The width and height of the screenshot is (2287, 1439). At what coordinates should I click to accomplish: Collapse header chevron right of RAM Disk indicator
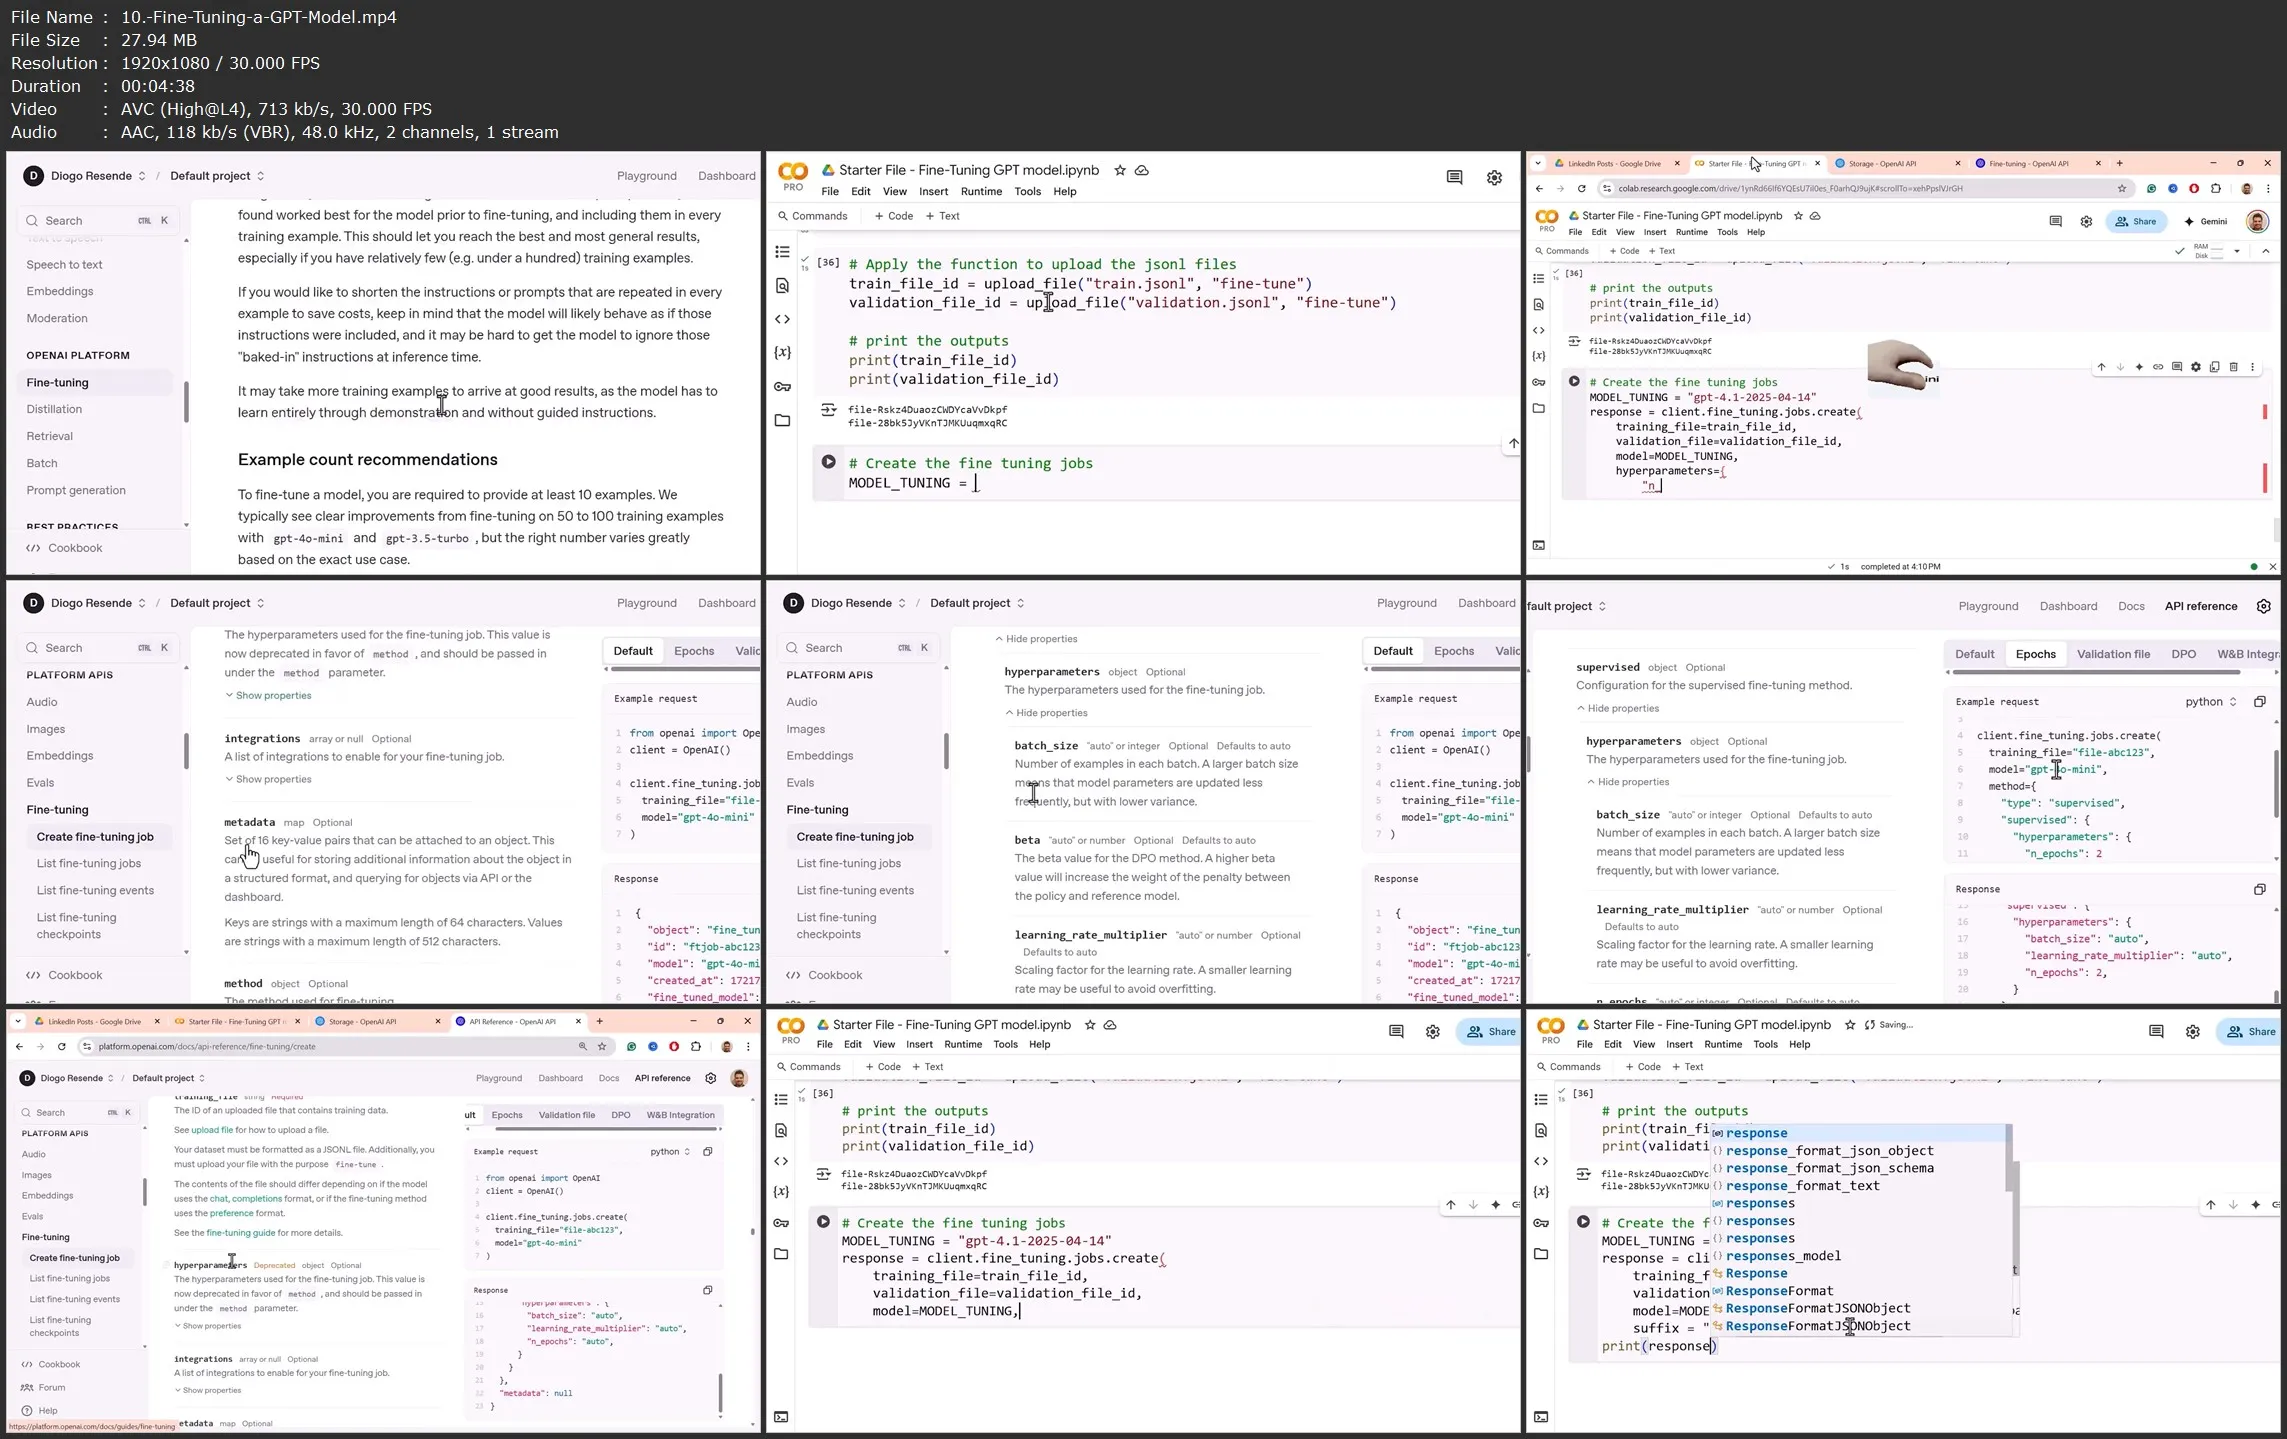pos(2265,251)
